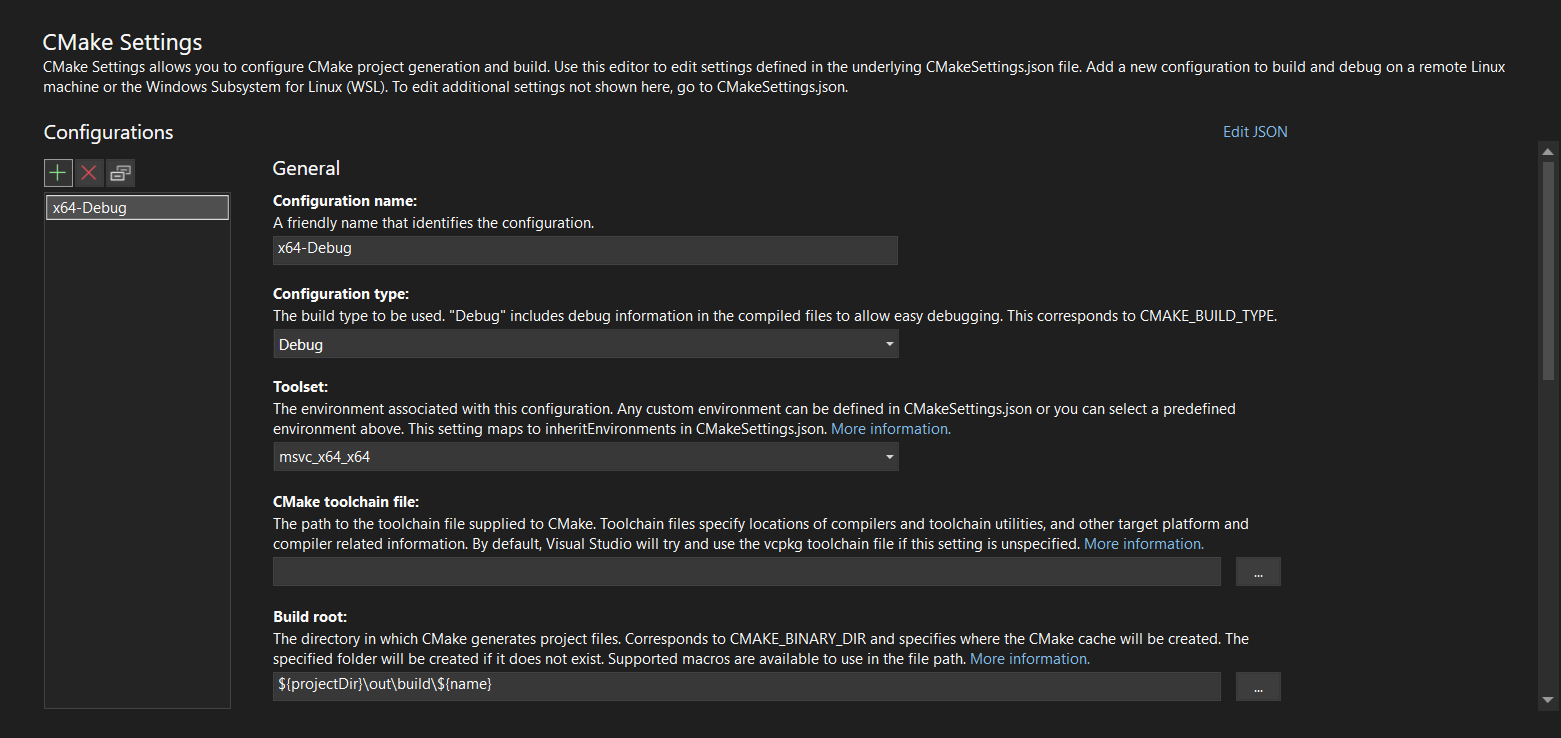Select x64-Debug in configurations list
Image resolution: width=1561 pixels, height=738 pixels.
coord(138,208)
